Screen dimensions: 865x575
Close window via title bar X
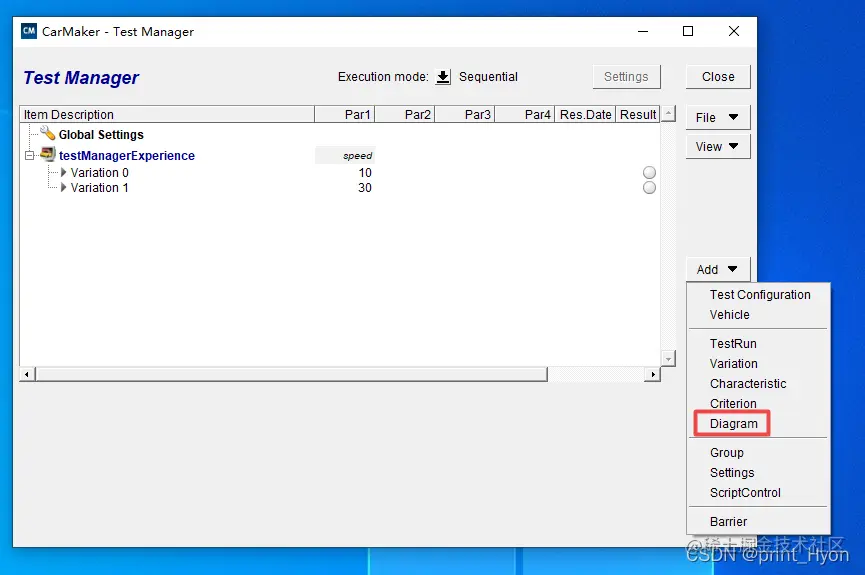(x=734, y=31)
